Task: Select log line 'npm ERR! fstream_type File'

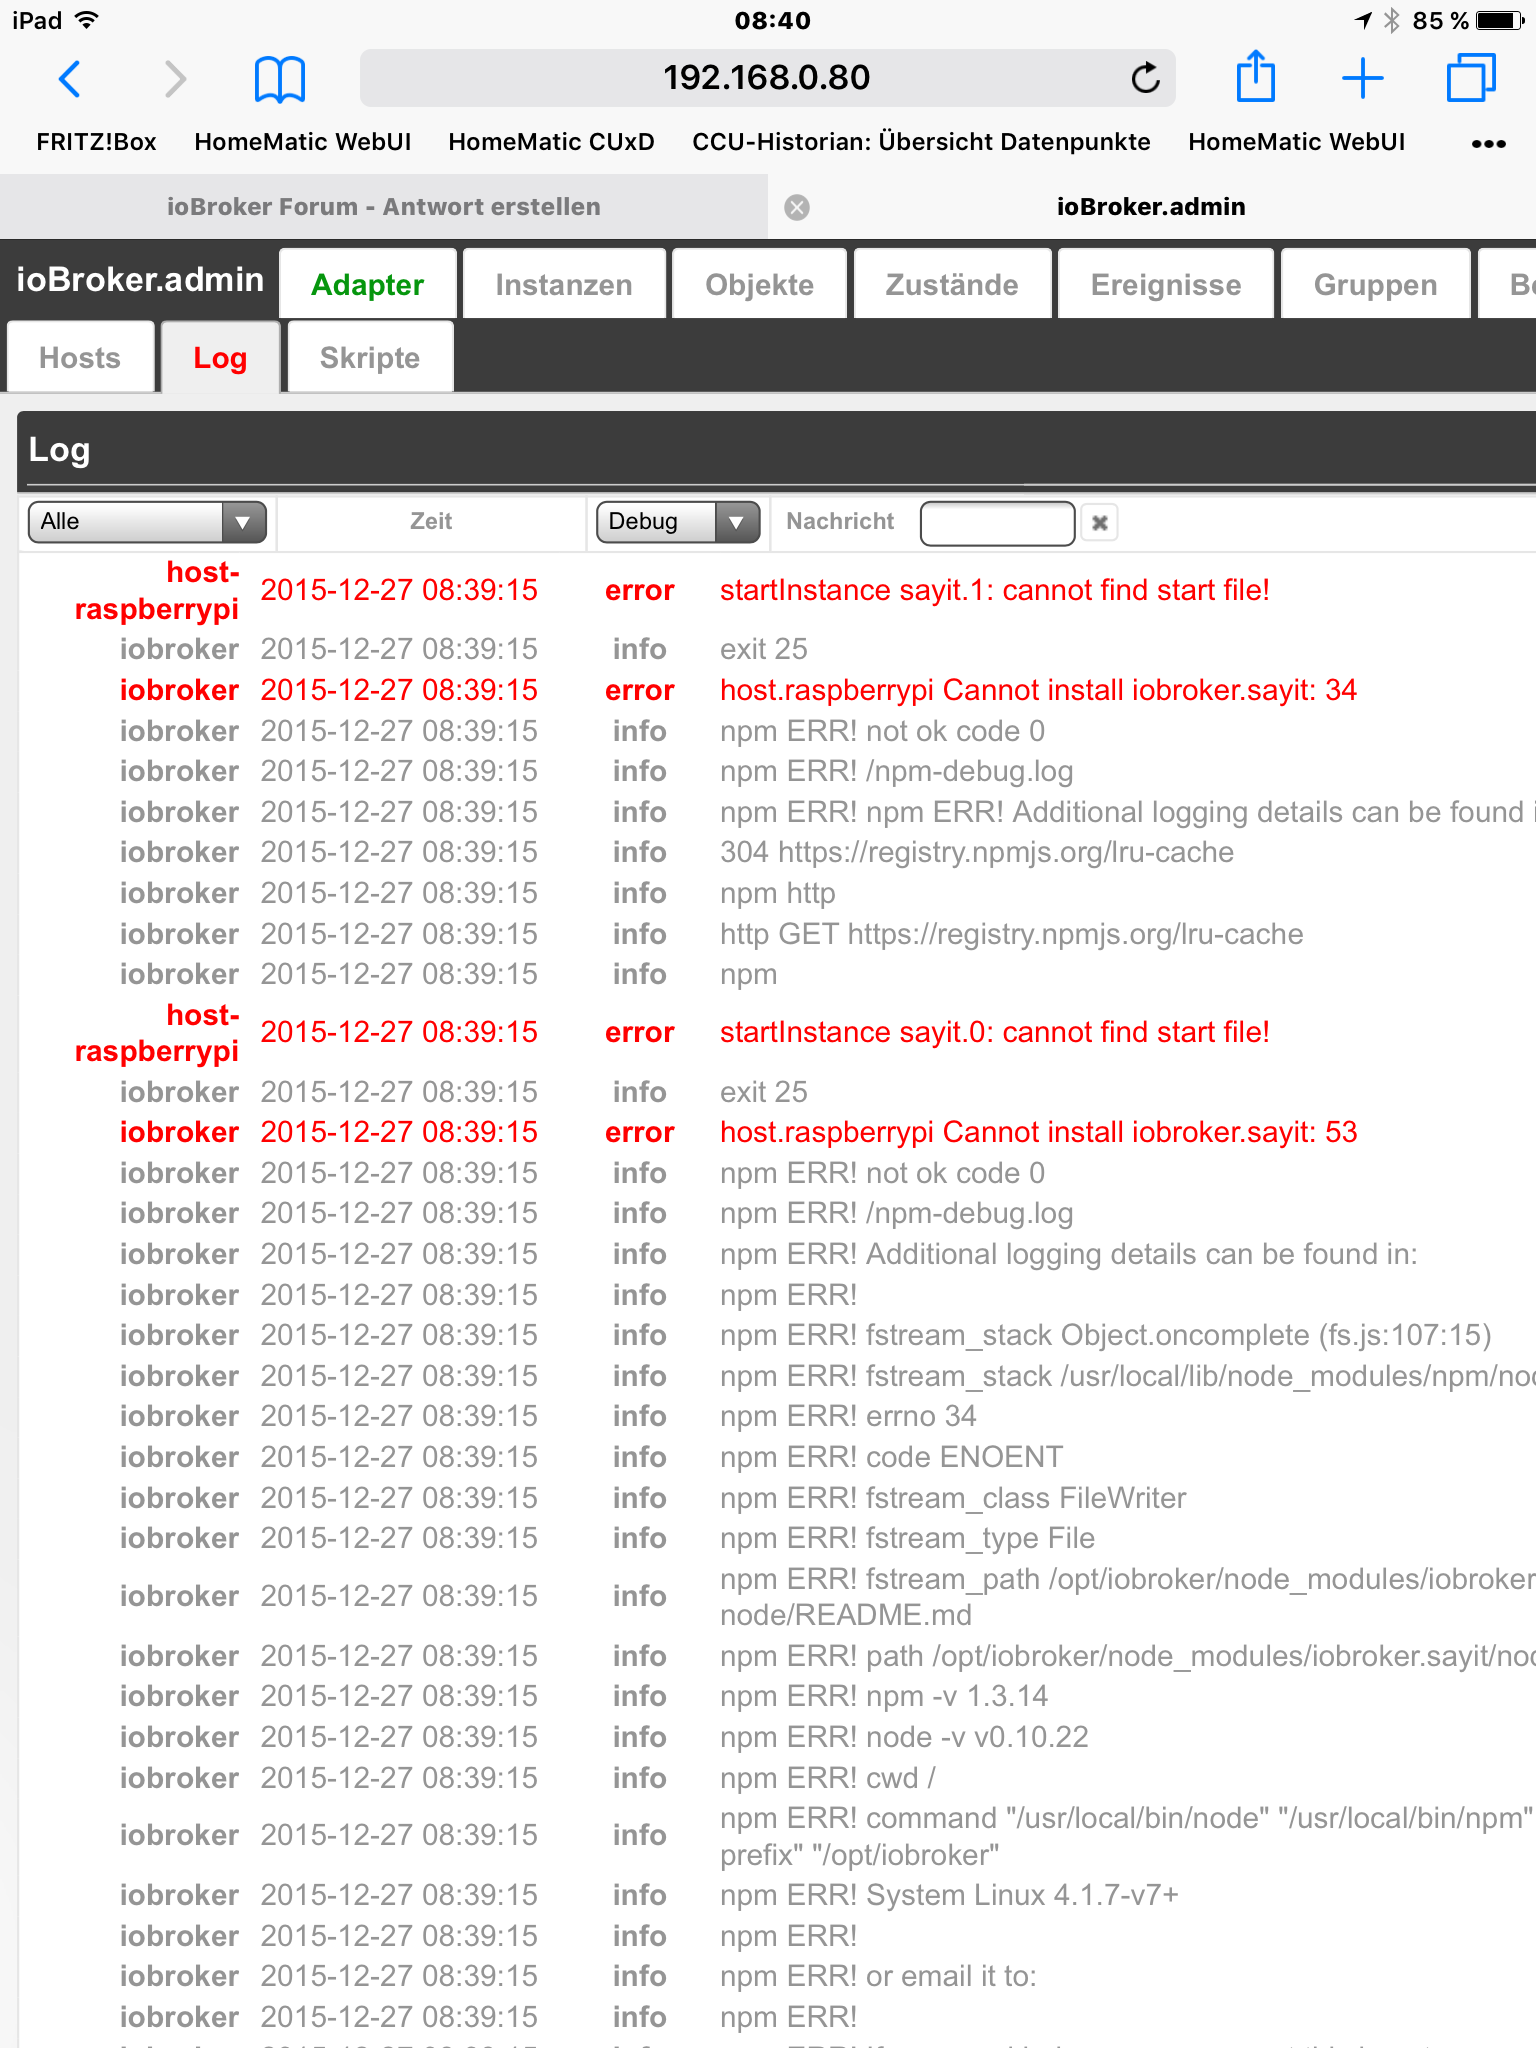Action: tap(907, 1538)
